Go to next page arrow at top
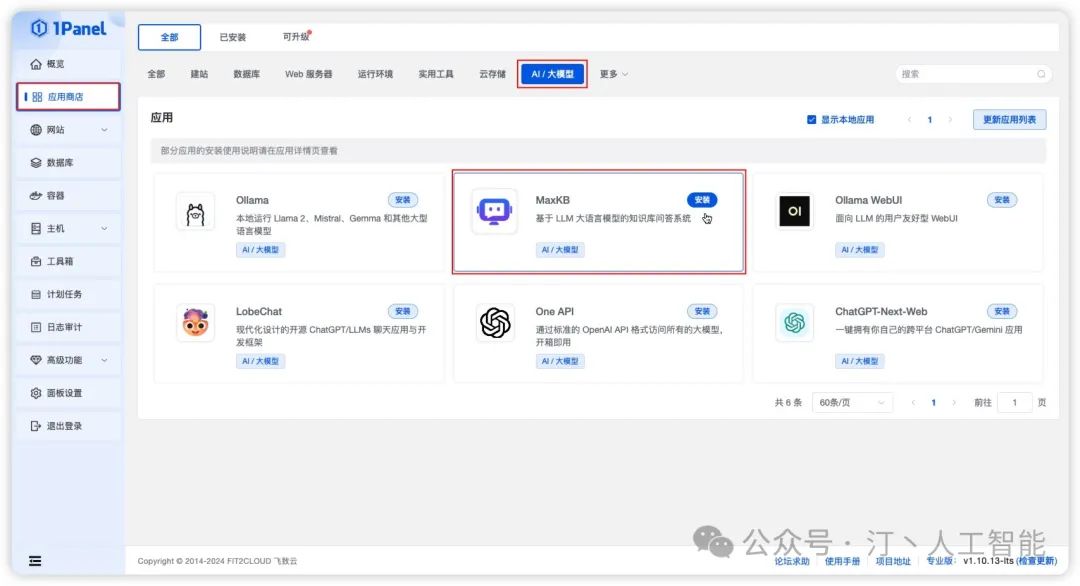The width and height of the screenshot is (1080, 586). [950, 120]
